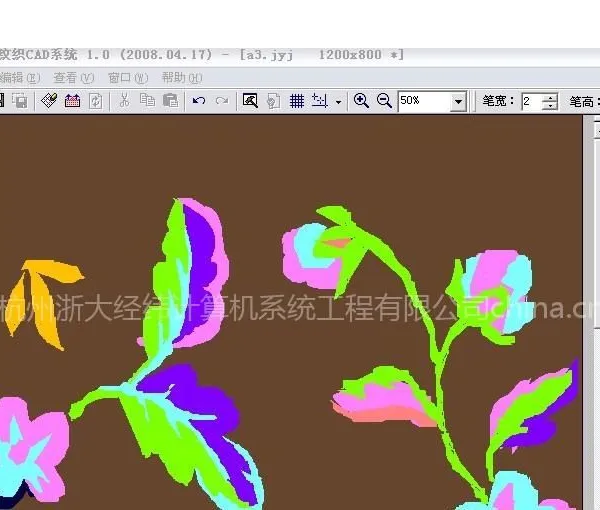
Task: Click the grid-with-pen design toolbar icon
Action: (49, 101)
